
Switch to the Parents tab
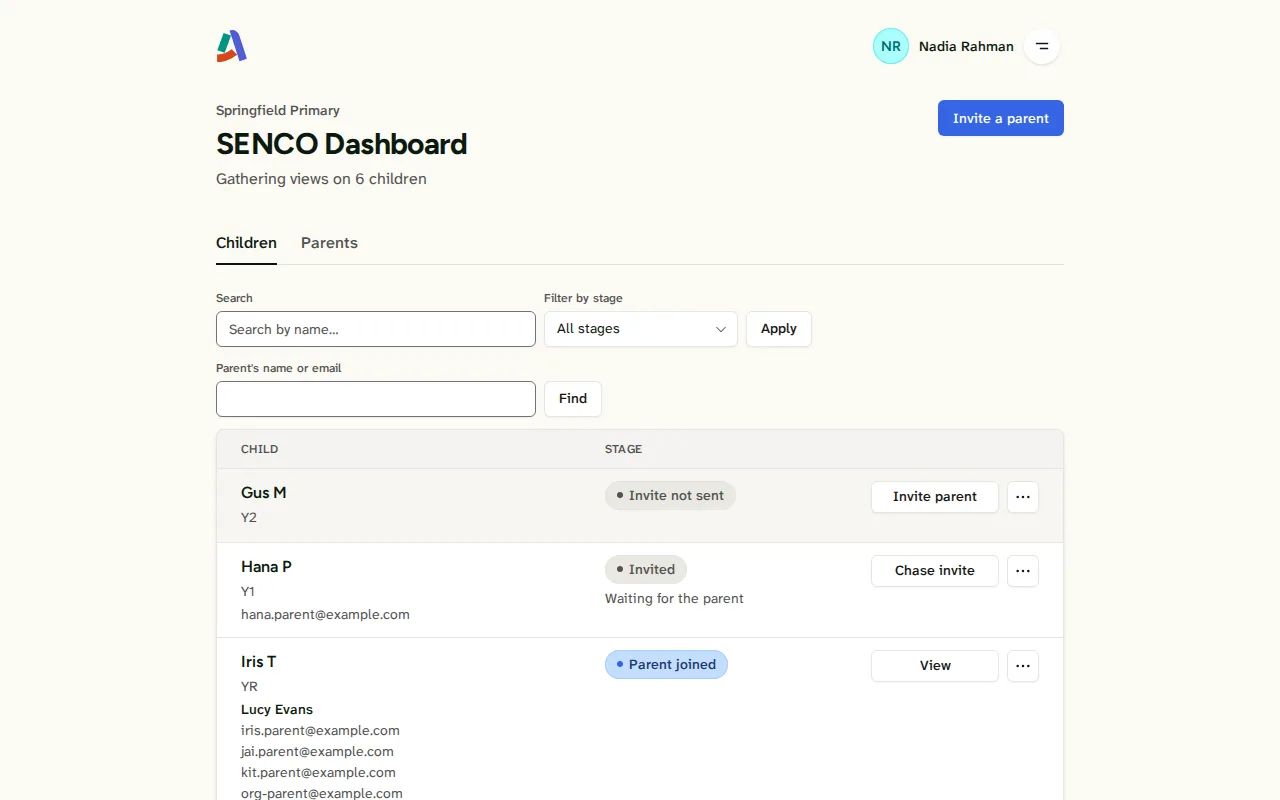click(329, 243)
